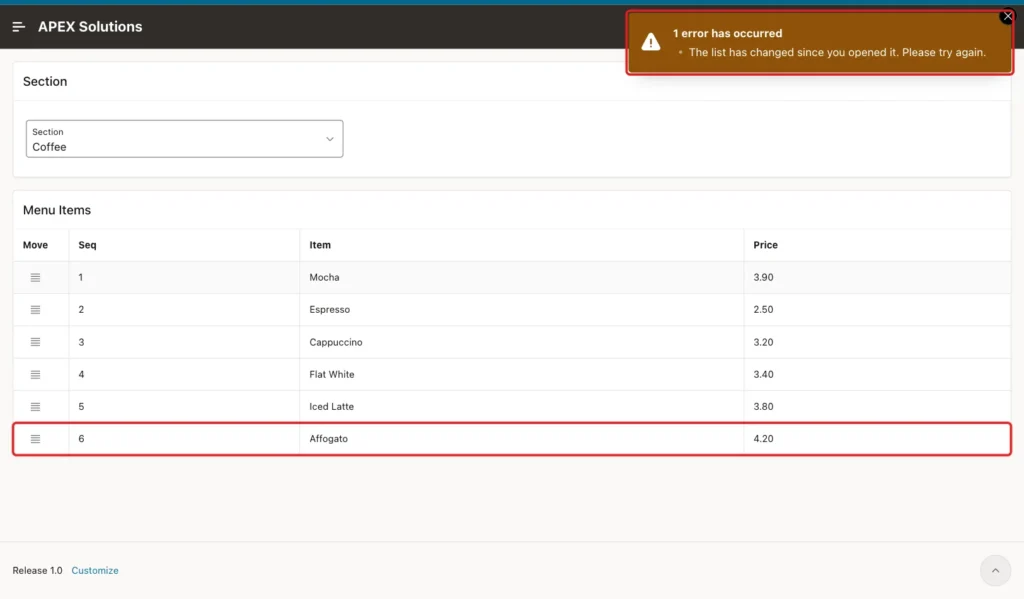Select the Affogato item cell
Screen dimensions: 1024x599
click(x=521, y=439)
